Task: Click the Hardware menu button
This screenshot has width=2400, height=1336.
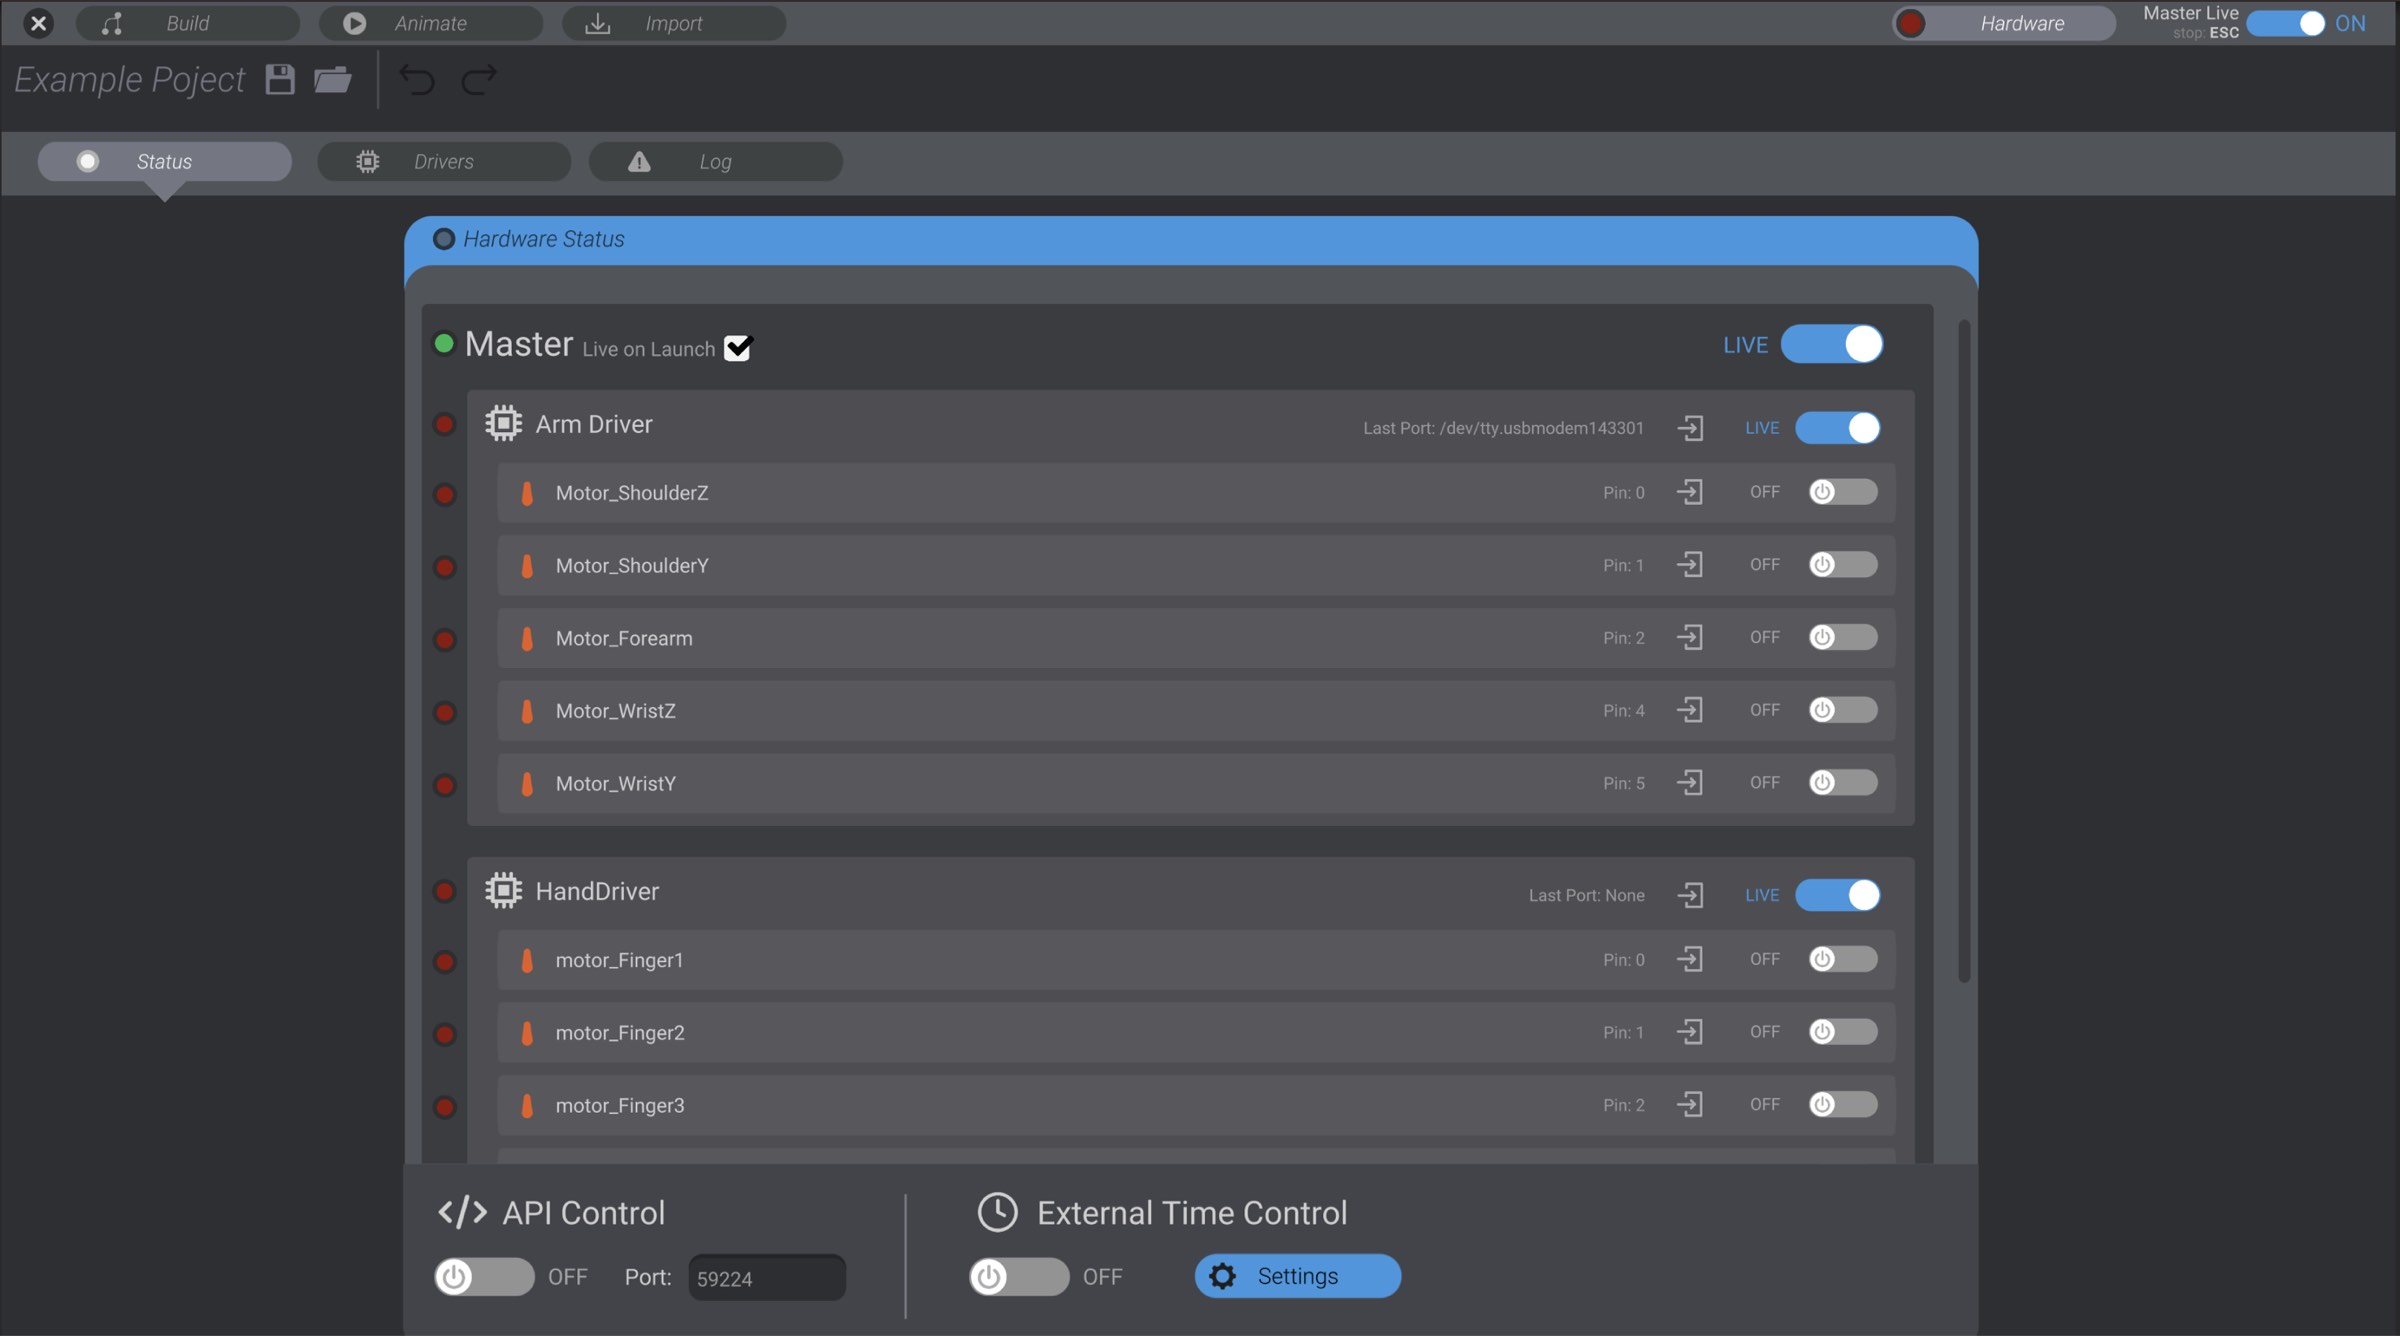Action: (x=2002, y=22)
